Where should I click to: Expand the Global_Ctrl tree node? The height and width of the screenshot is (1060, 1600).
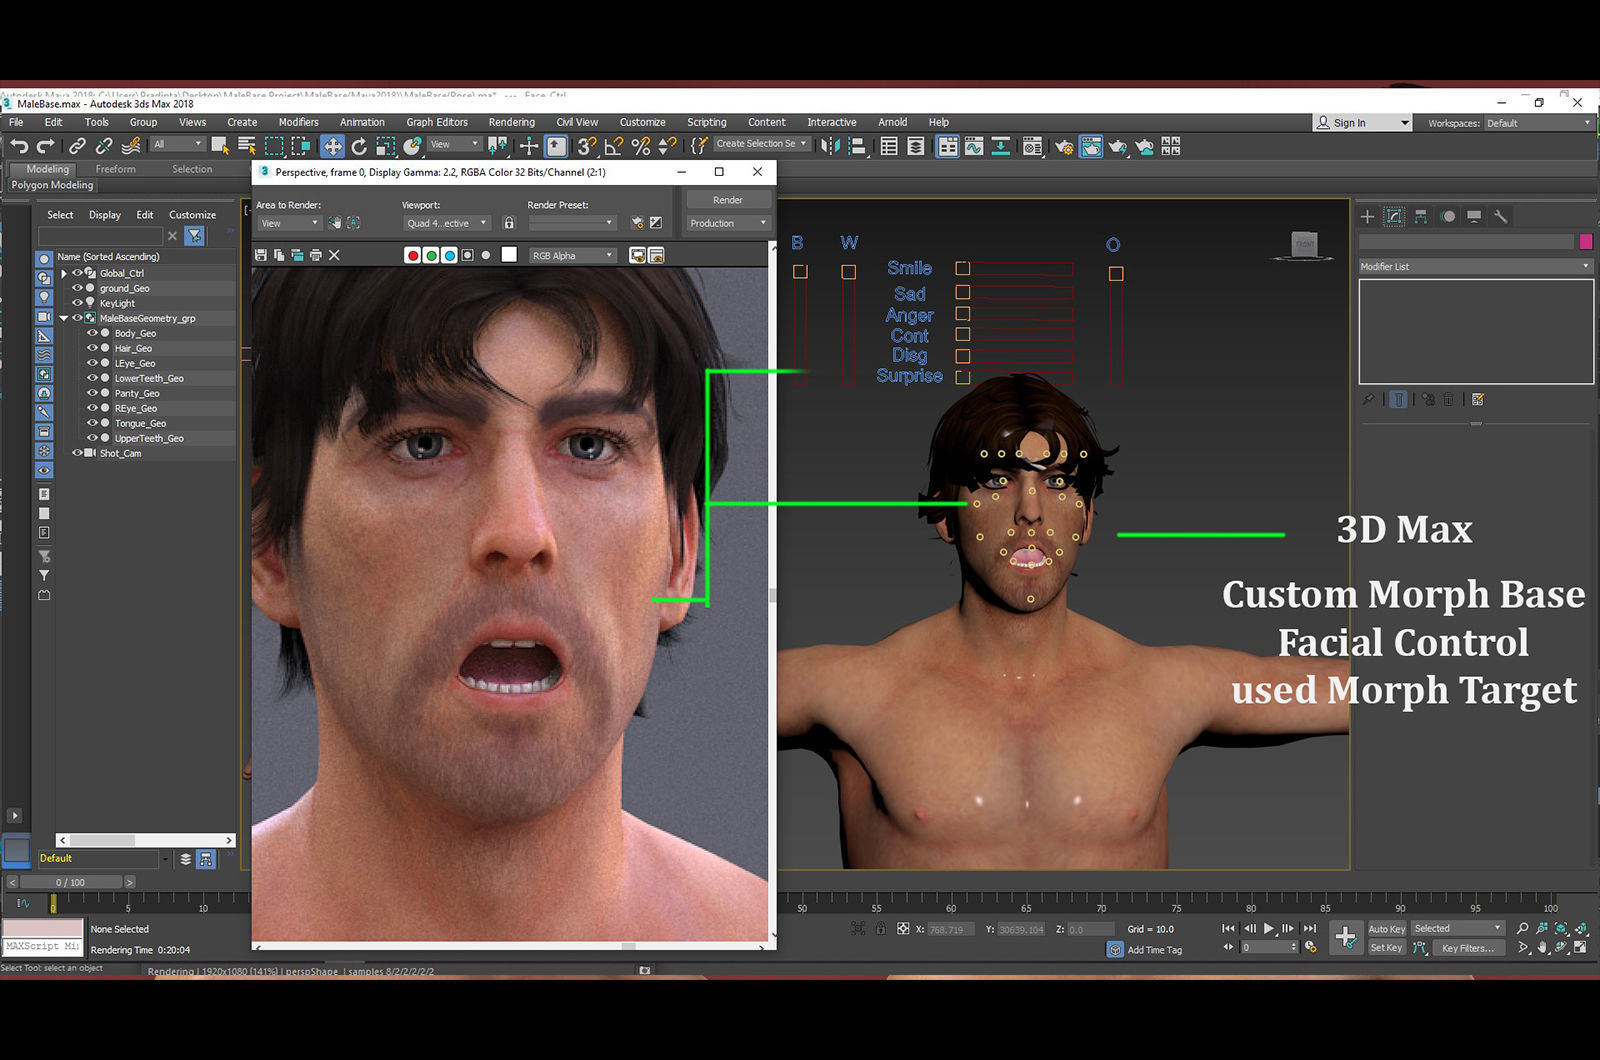64,273
